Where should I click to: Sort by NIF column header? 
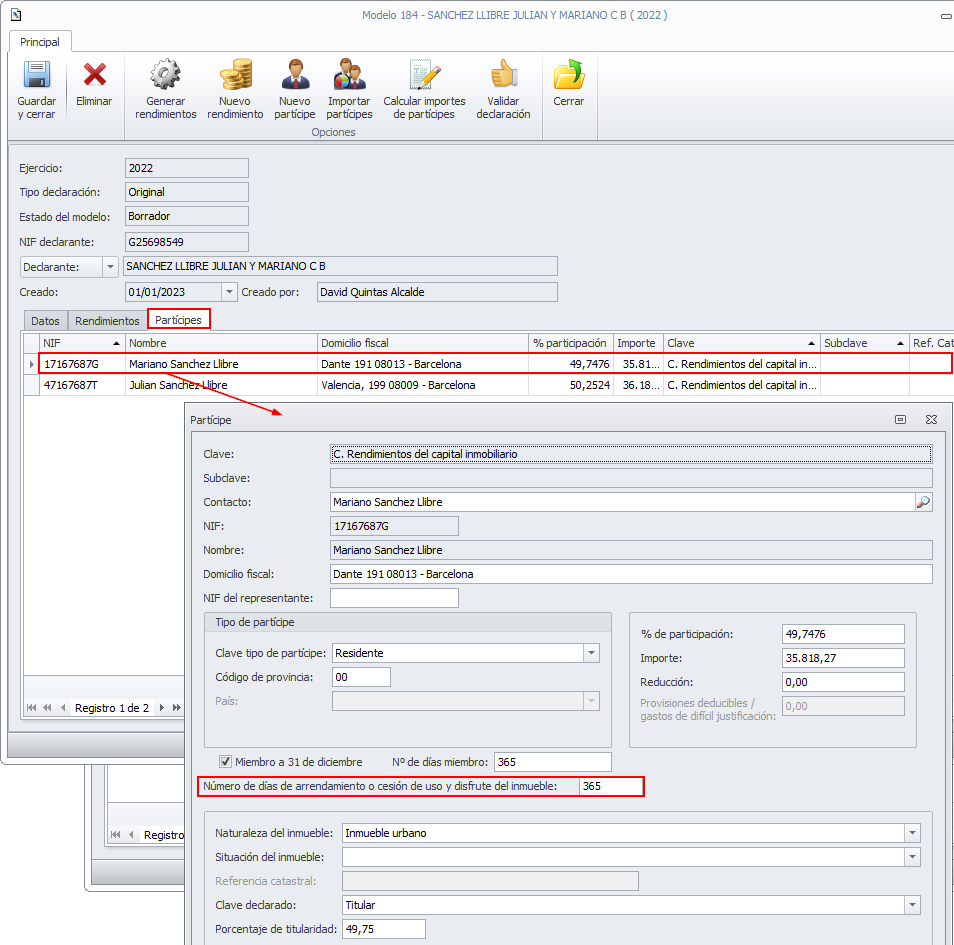(x=82, y=343)
